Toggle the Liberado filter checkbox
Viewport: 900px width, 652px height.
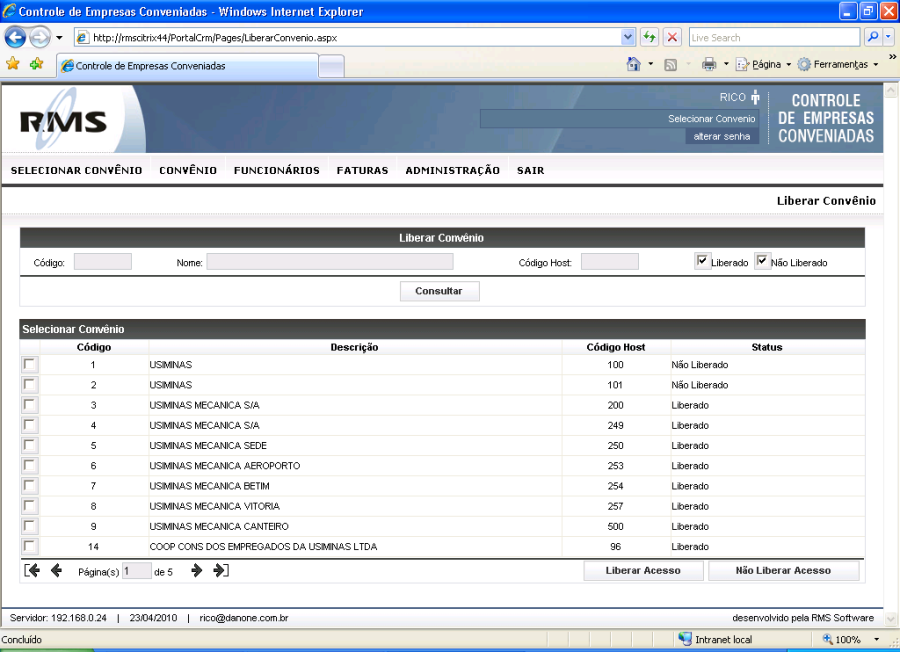[x=702, y=261]
